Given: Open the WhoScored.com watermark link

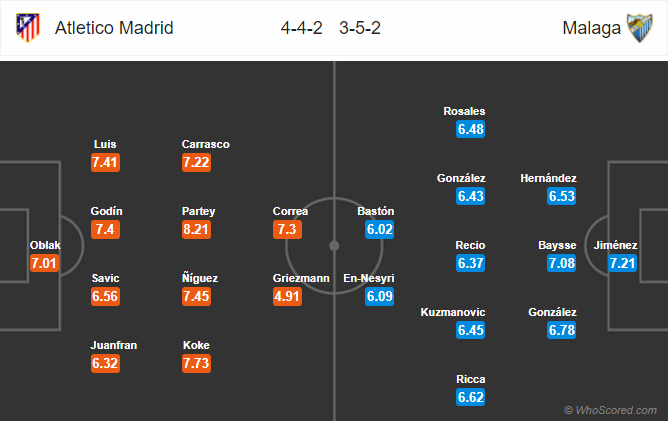Looking at the screenshot, I should (x=610, y=410).
